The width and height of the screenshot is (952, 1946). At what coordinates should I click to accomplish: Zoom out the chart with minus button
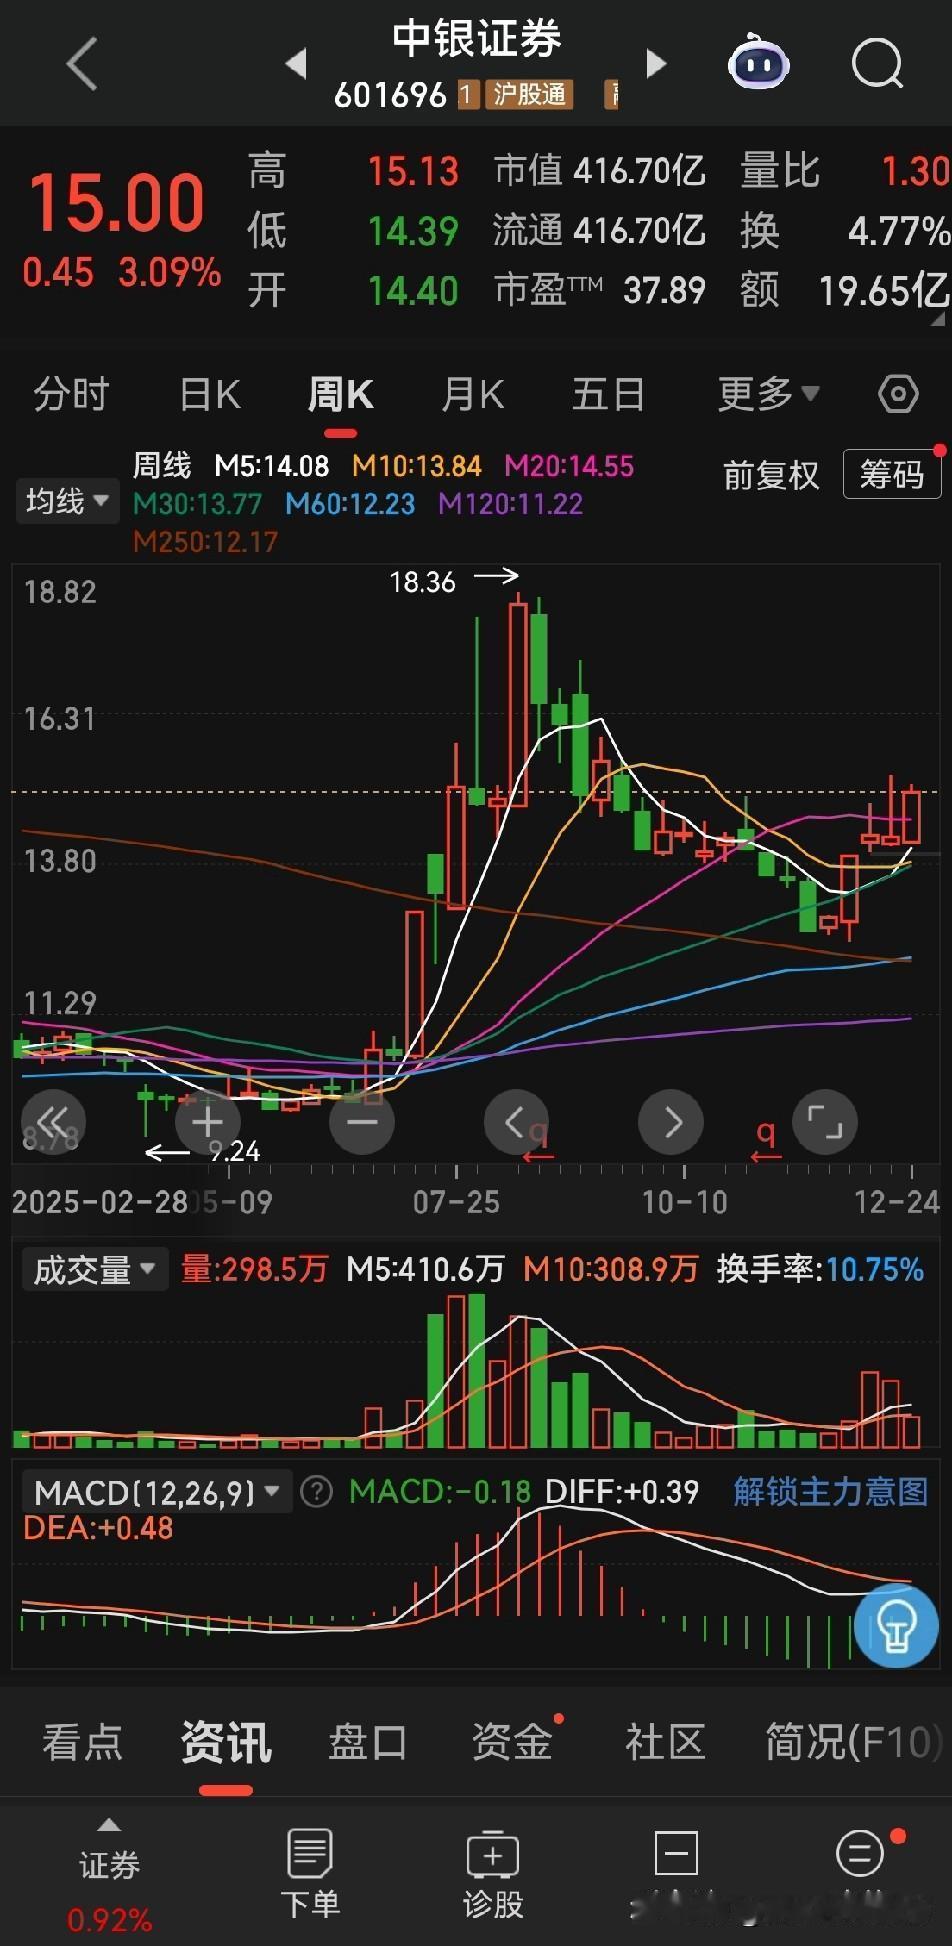tap(362, 1122)
